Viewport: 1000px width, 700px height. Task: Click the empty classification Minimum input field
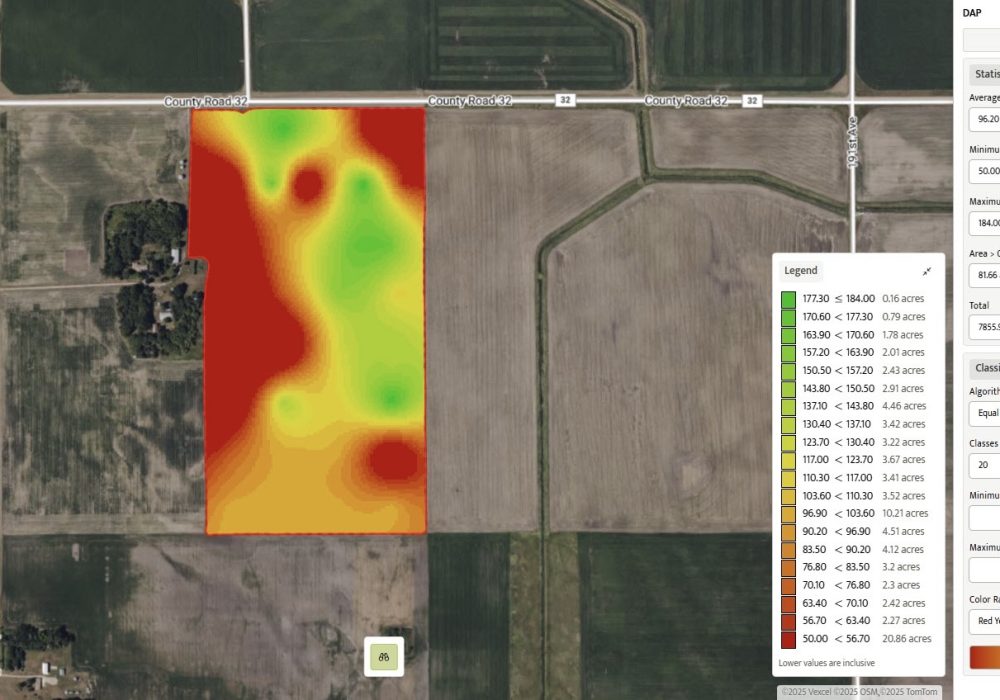coord(983,518)
